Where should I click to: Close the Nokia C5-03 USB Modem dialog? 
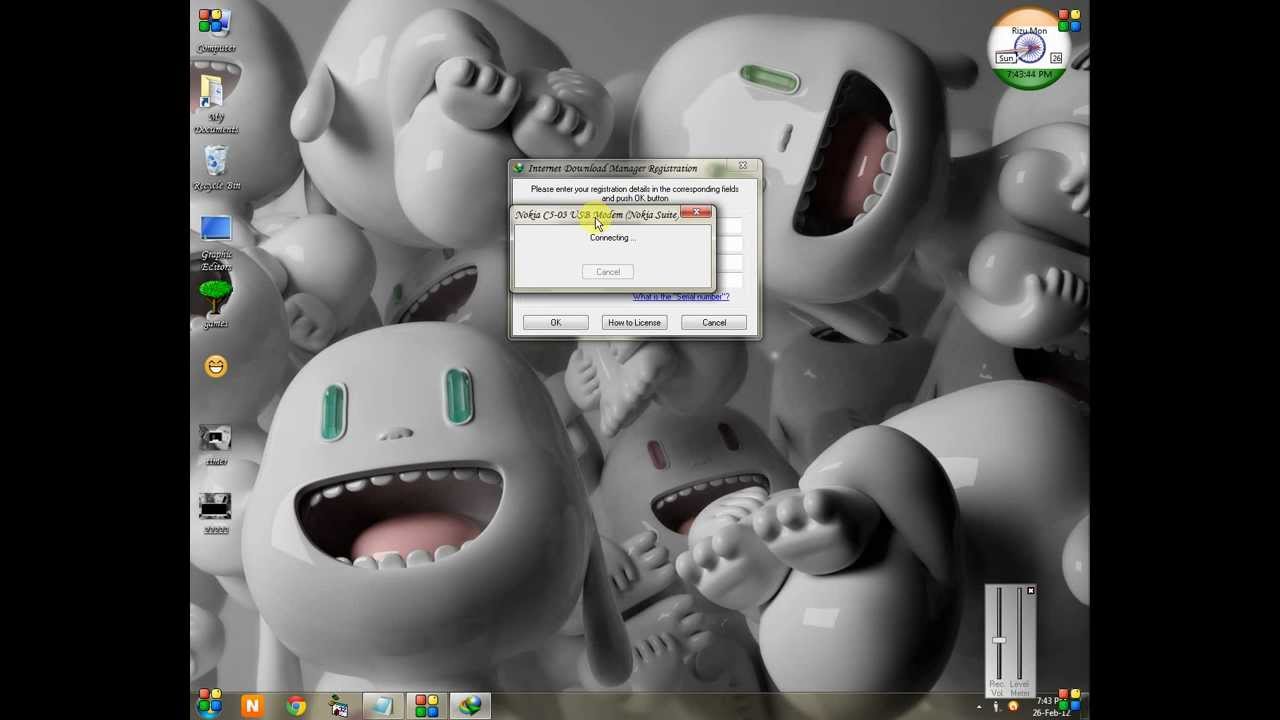coord(696,213)
